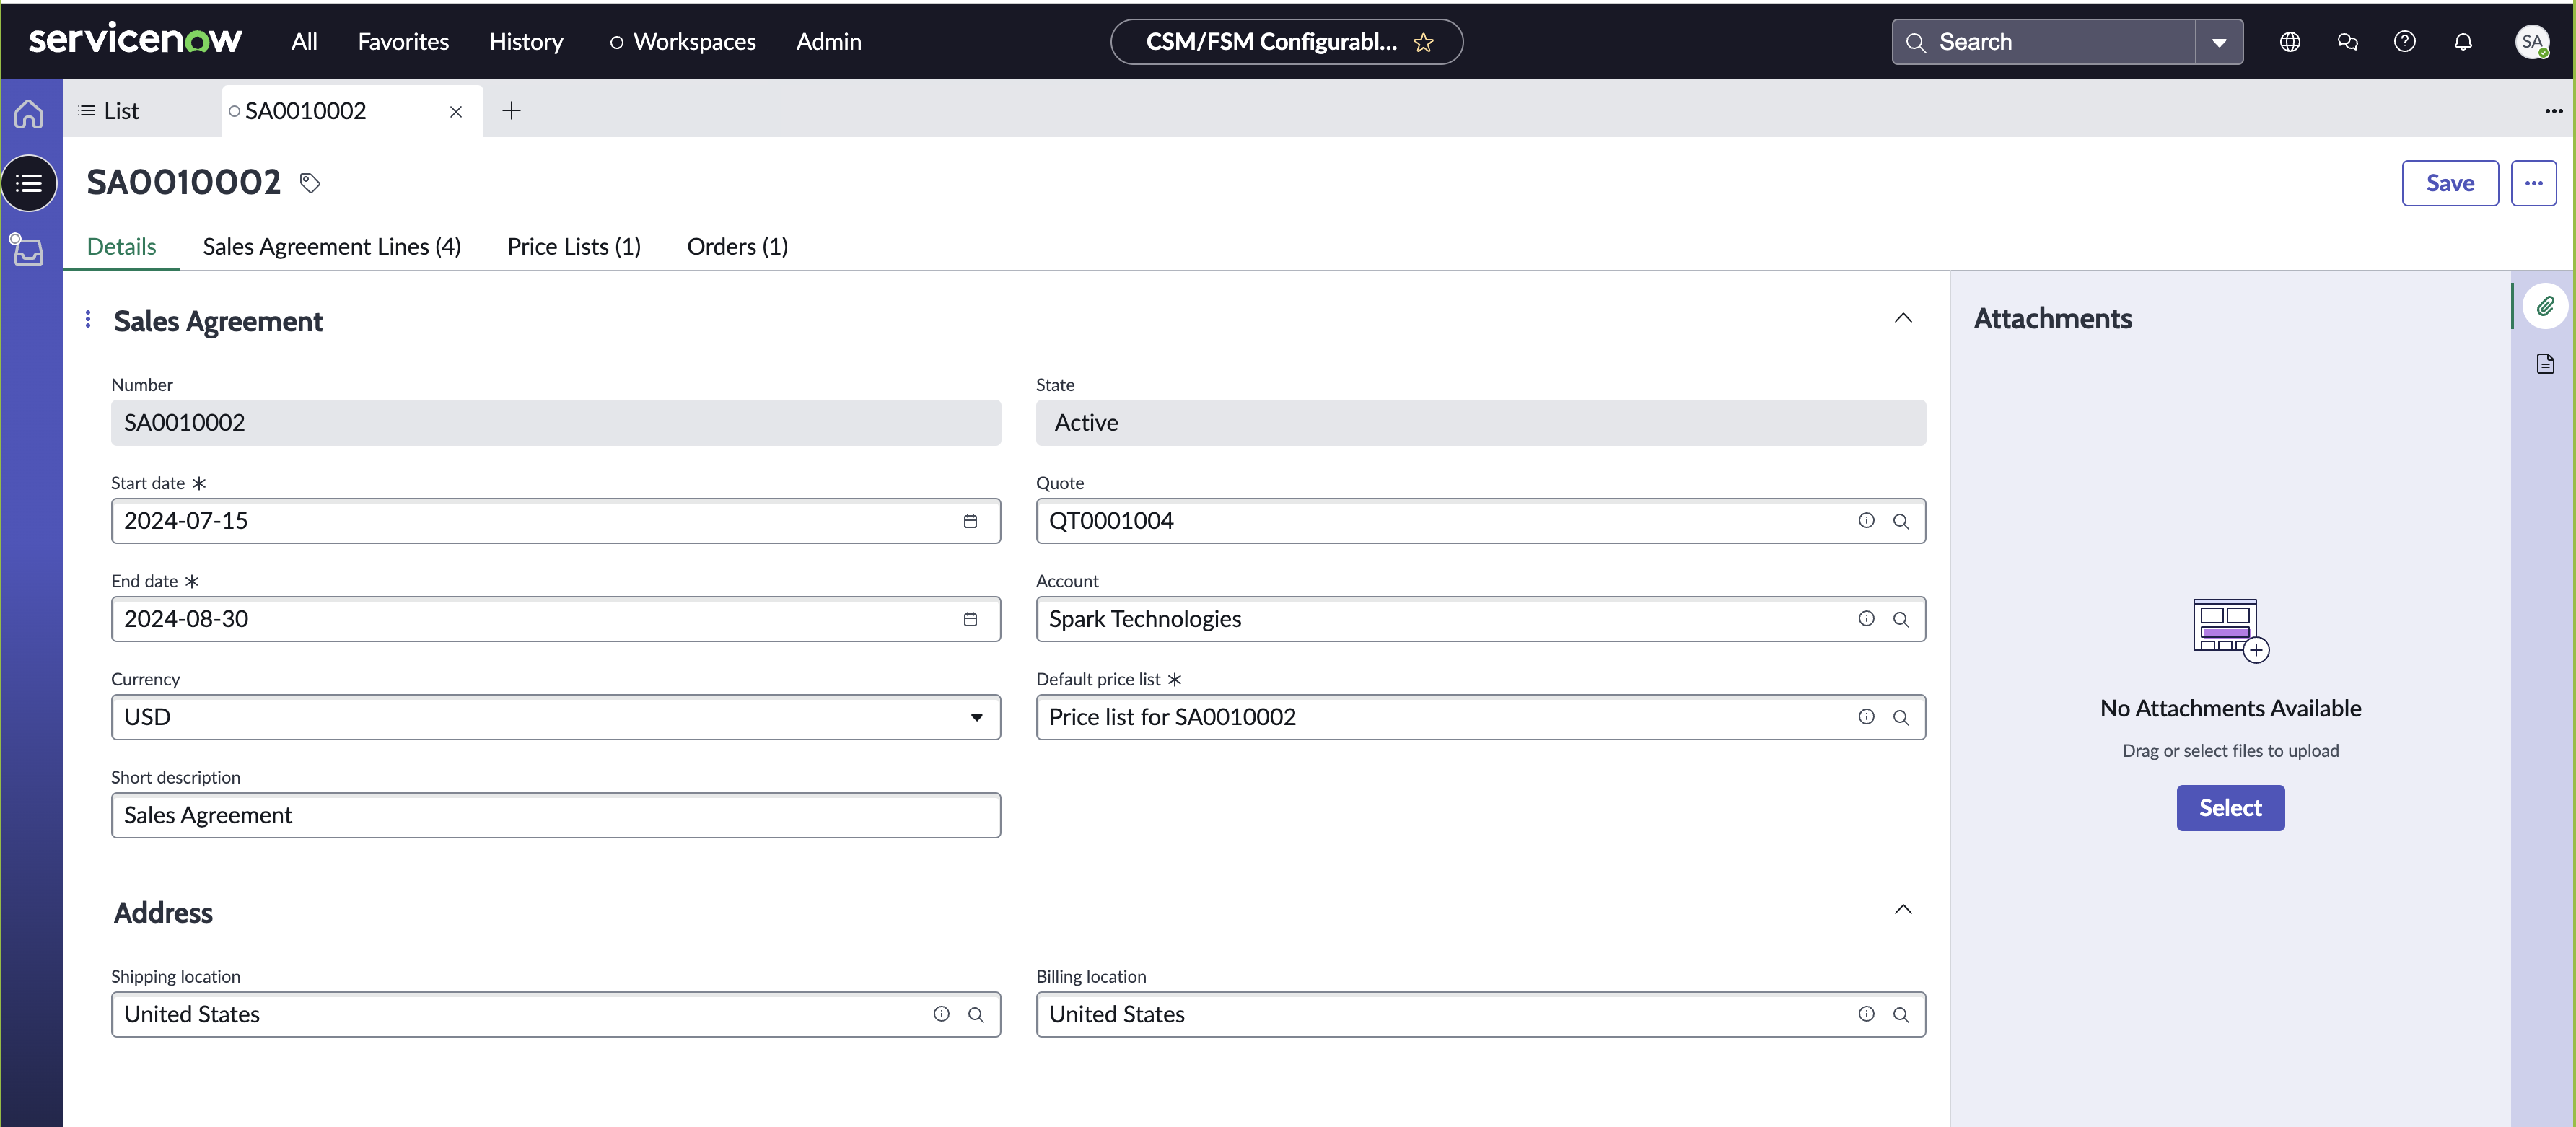Open Billing location lookup icon
The image size is (2576, 1127).
coord(1901,1014)
